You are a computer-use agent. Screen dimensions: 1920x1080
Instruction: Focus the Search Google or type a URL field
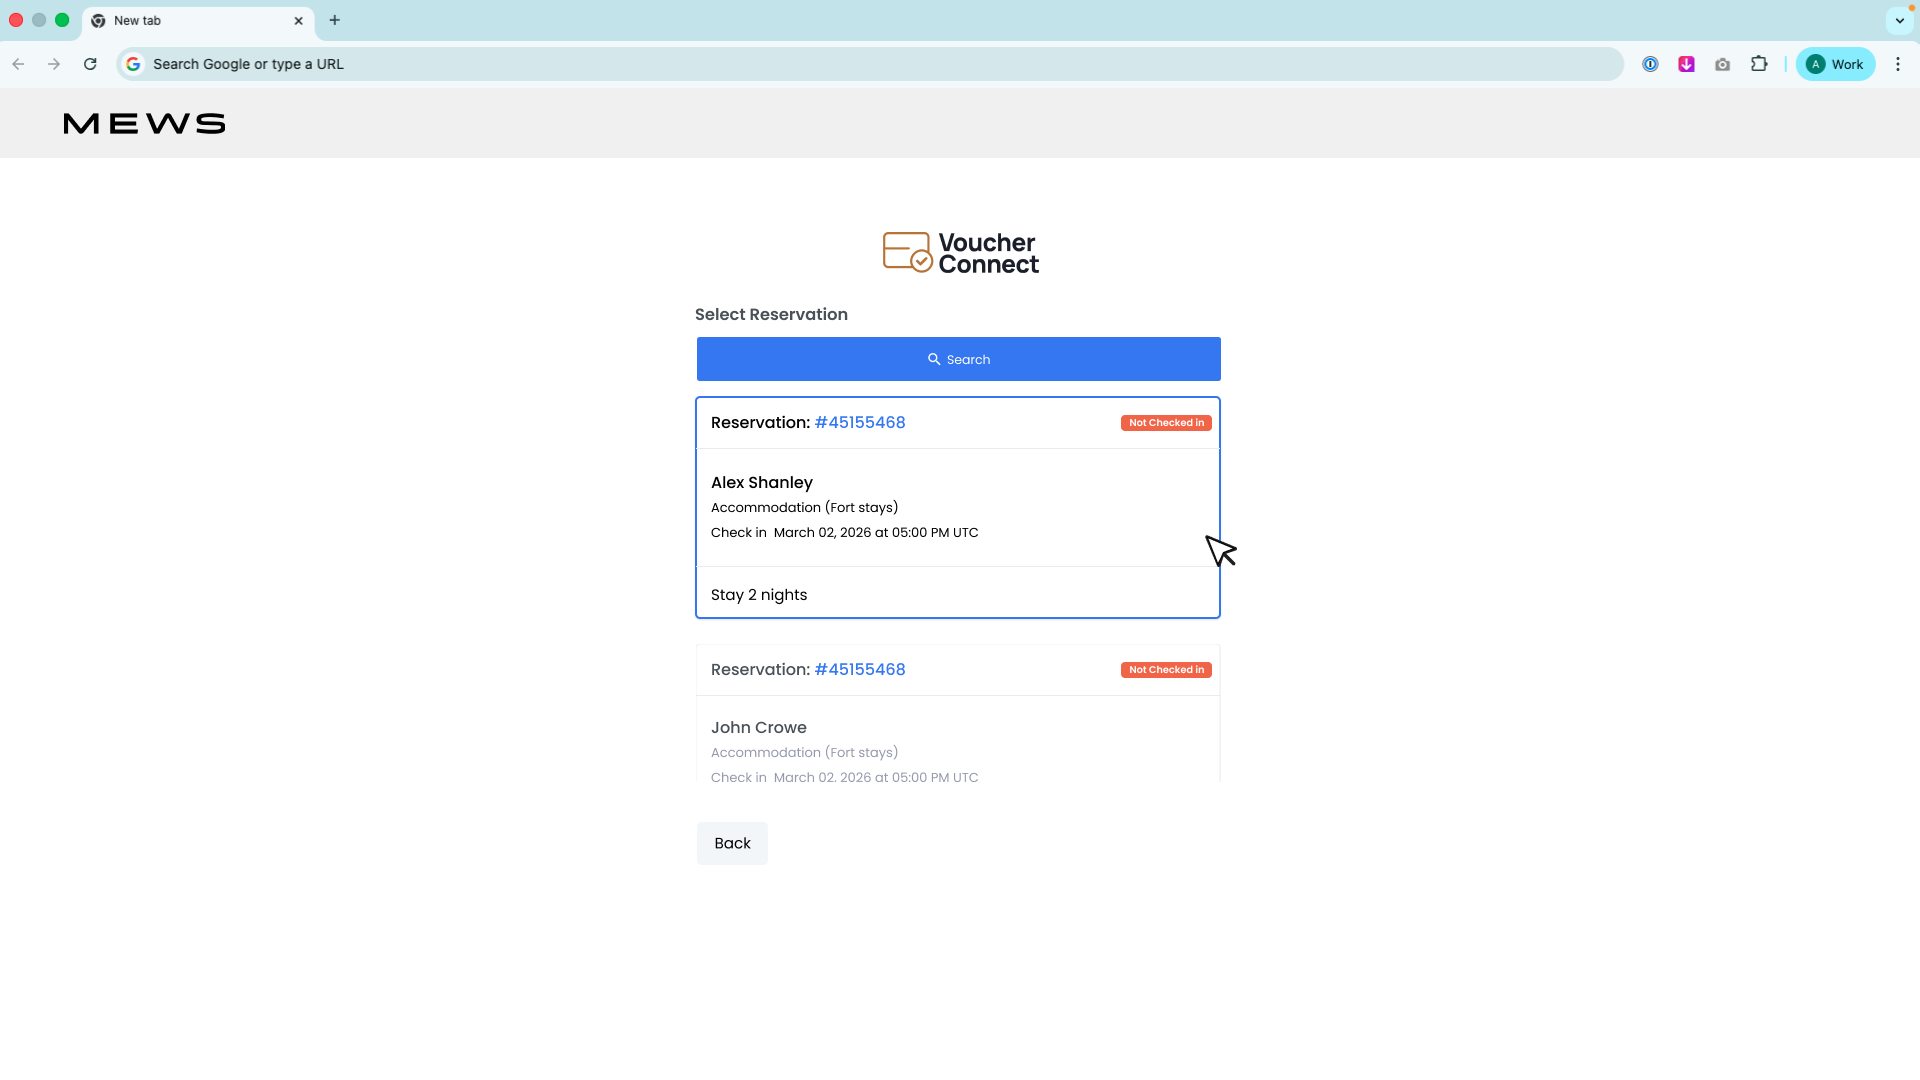coord(870,64)
